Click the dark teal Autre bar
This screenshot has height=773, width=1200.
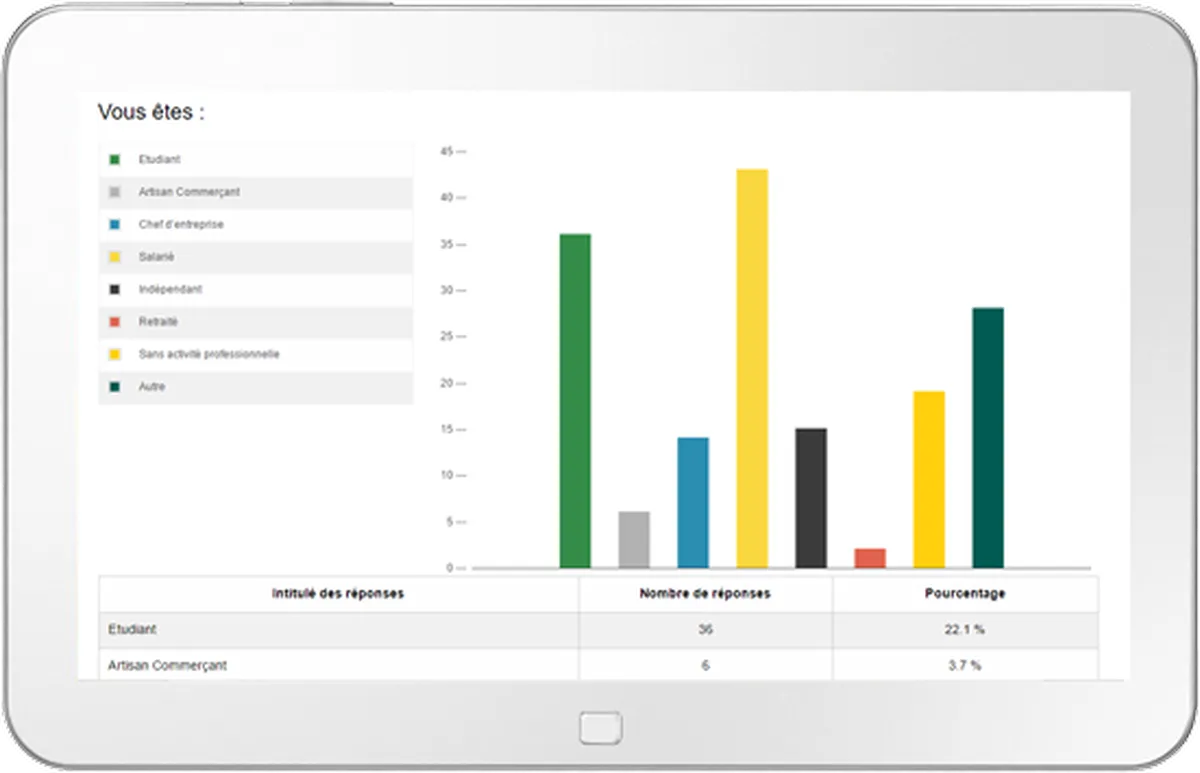988,438
